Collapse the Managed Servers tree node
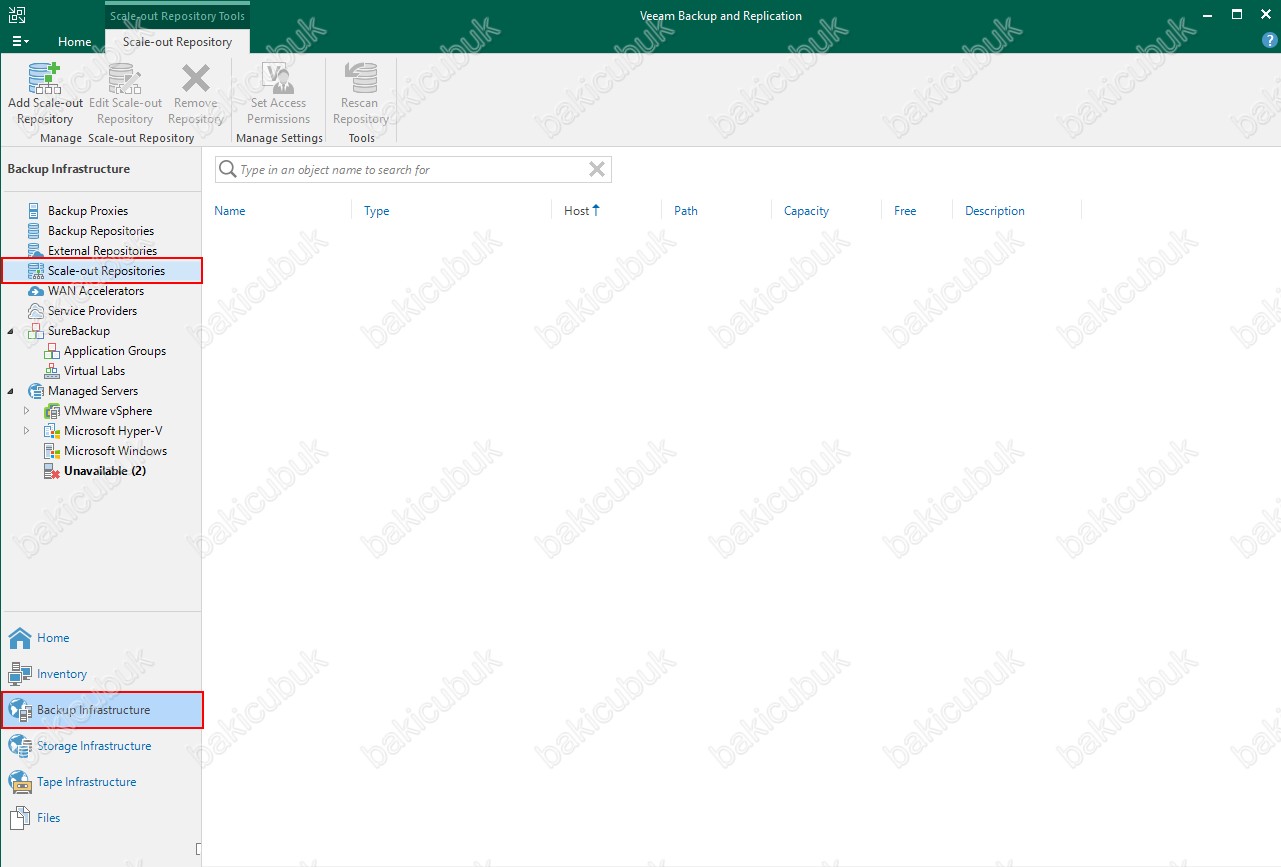1281x867 pixels. click(11, 391)
